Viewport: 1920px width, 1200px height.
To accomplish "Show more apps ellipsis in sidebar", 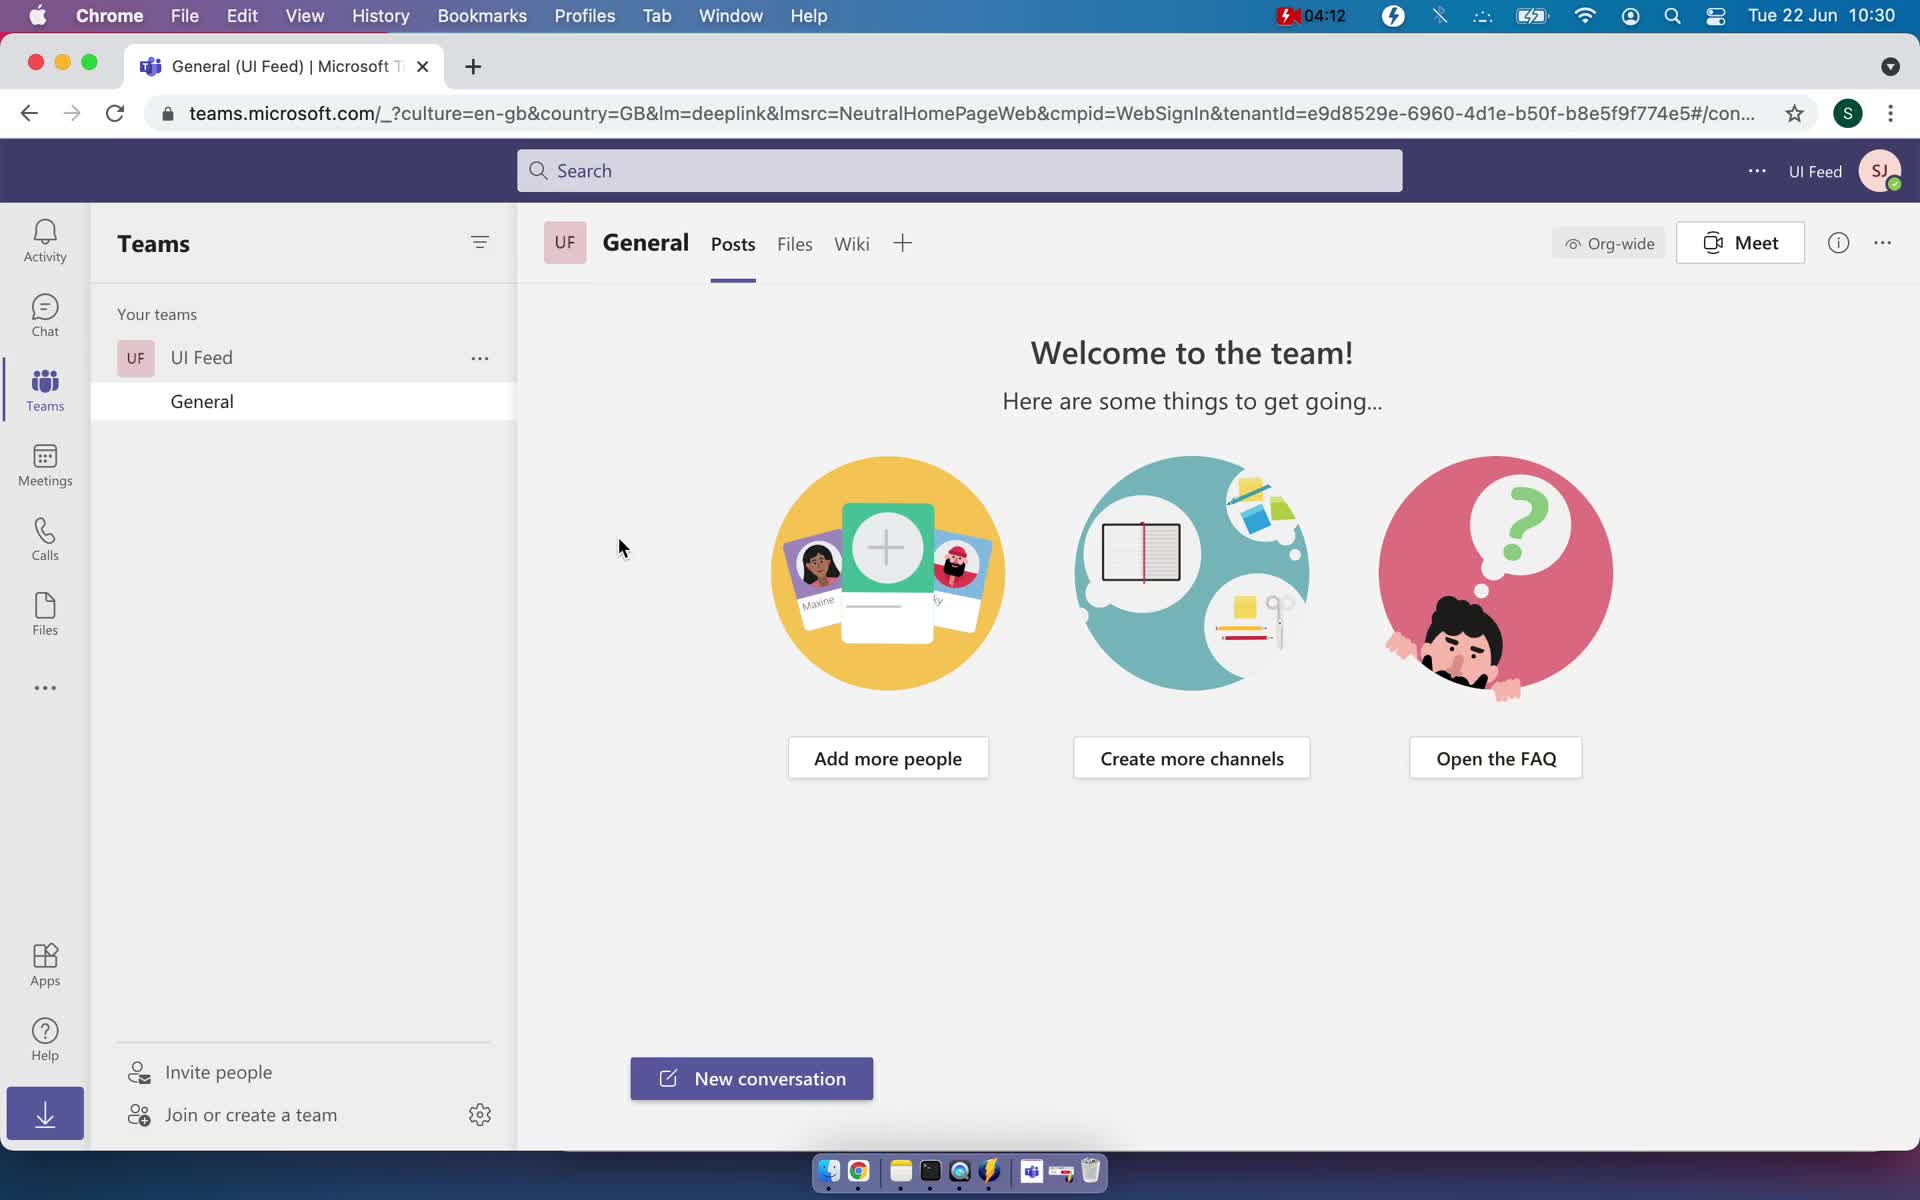I will pyautogui.click(x=45, y=688).
